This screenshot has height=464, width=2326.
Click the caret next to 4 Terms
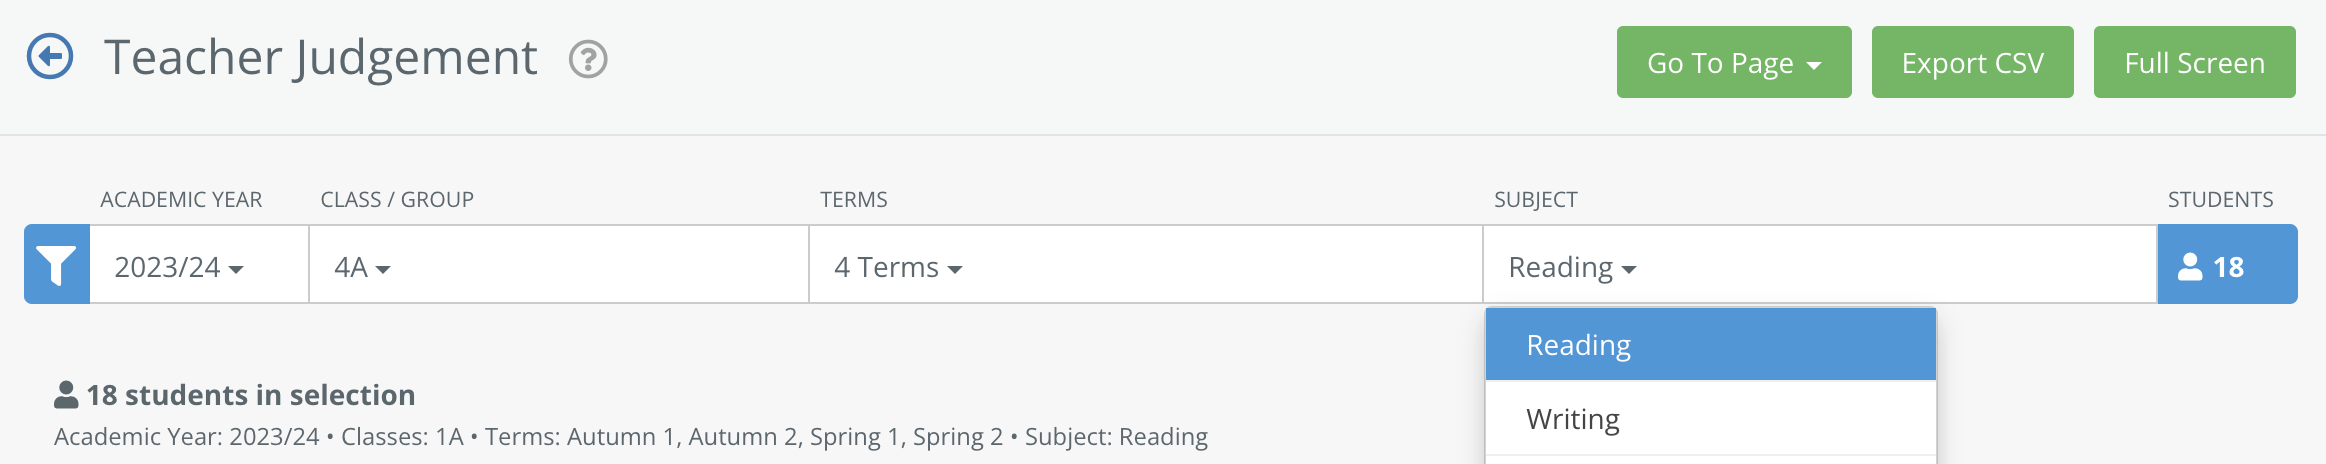[x=955, y=270]
